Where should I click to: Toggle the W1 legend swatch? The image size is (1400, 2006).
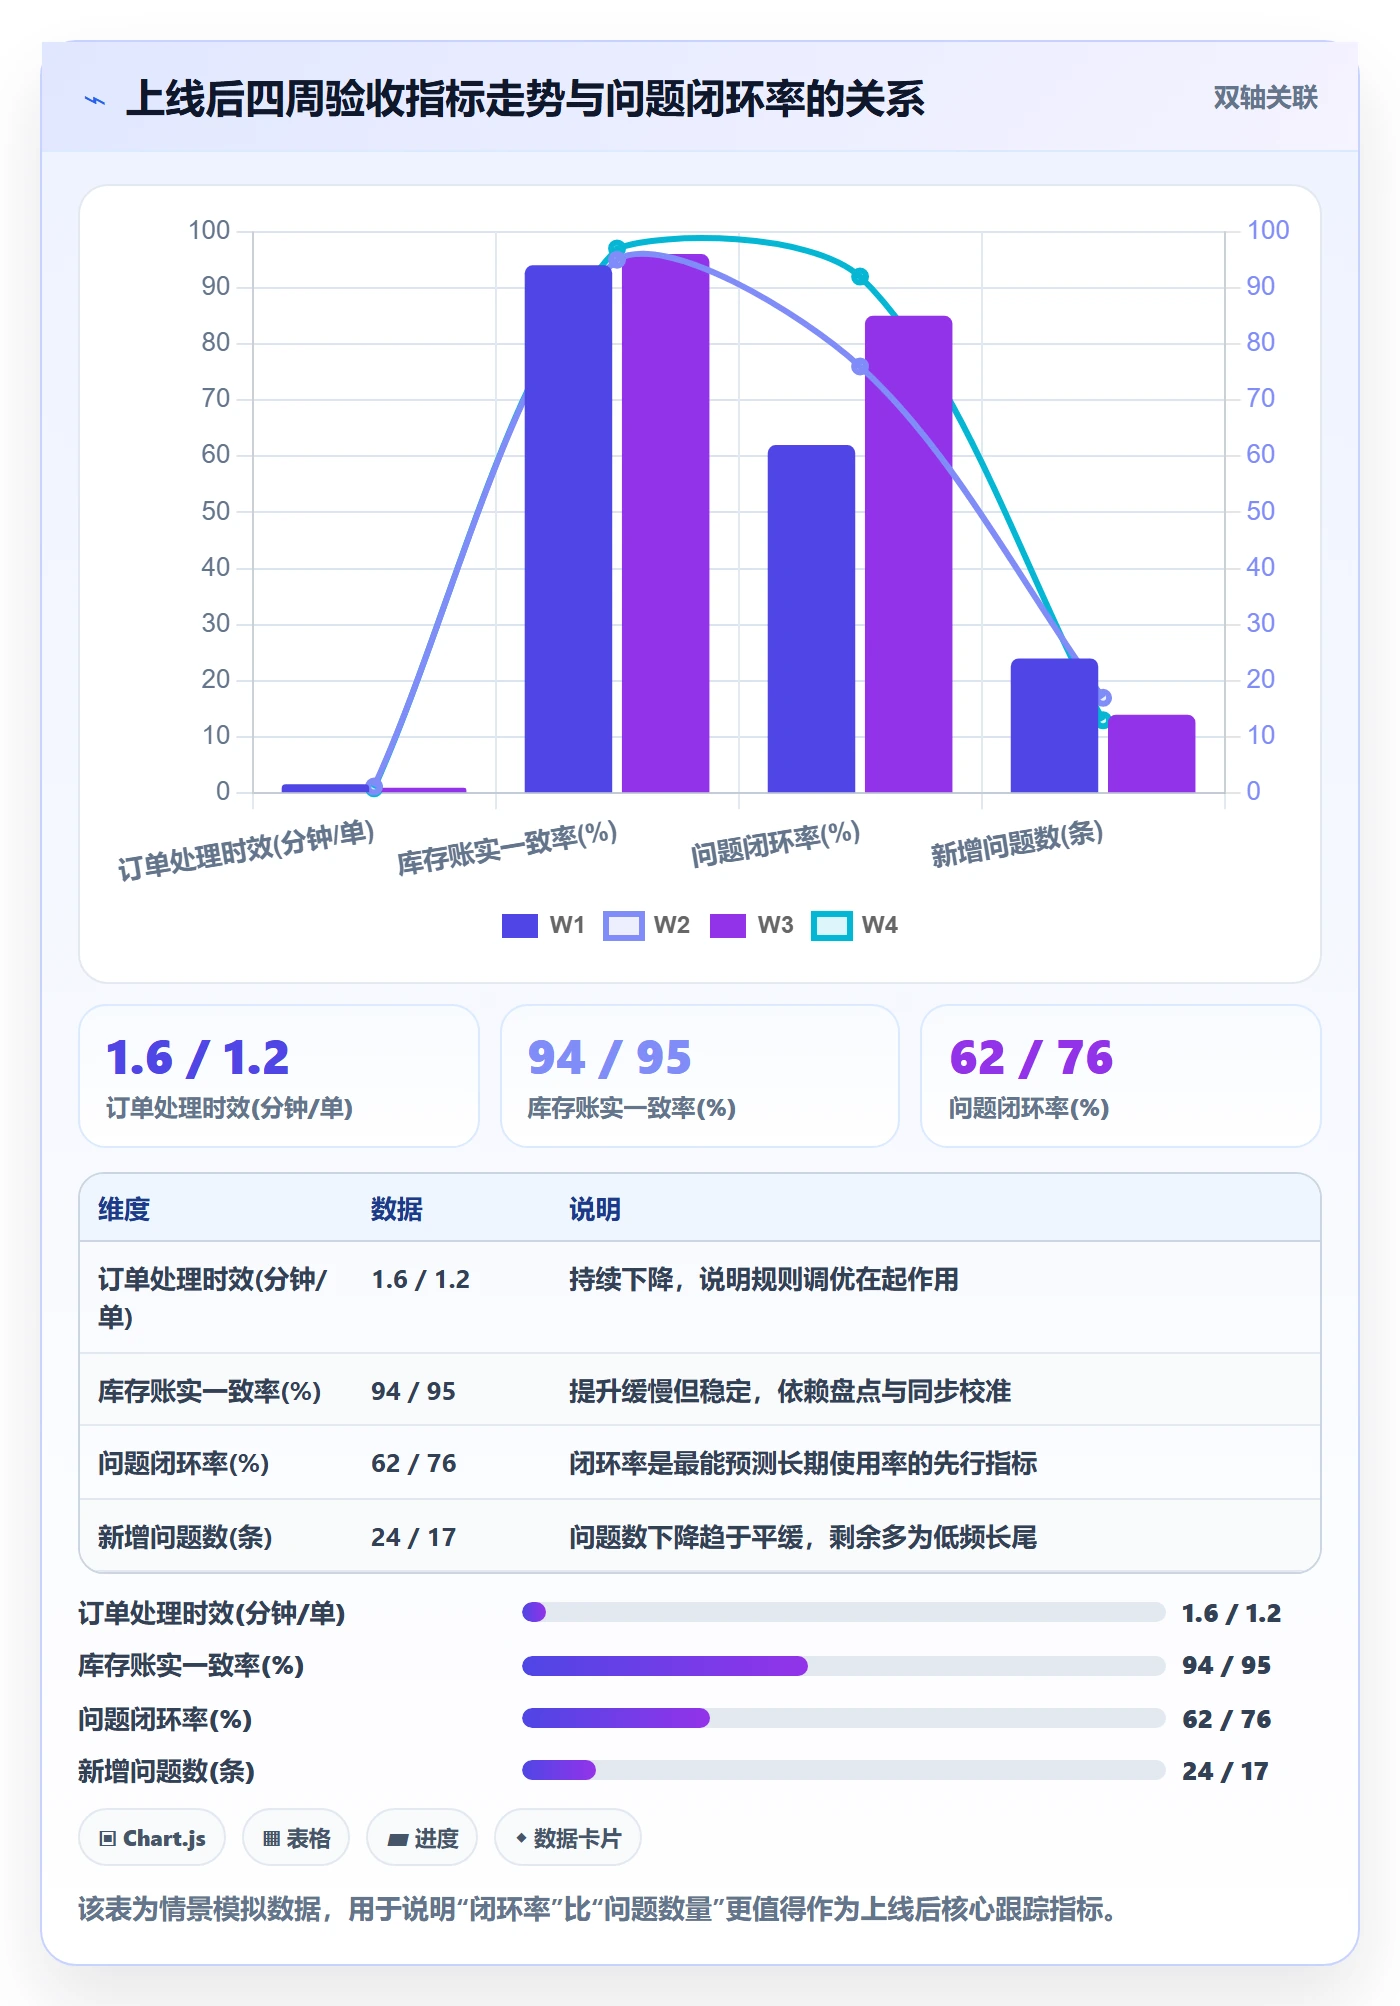pos(519,925)
